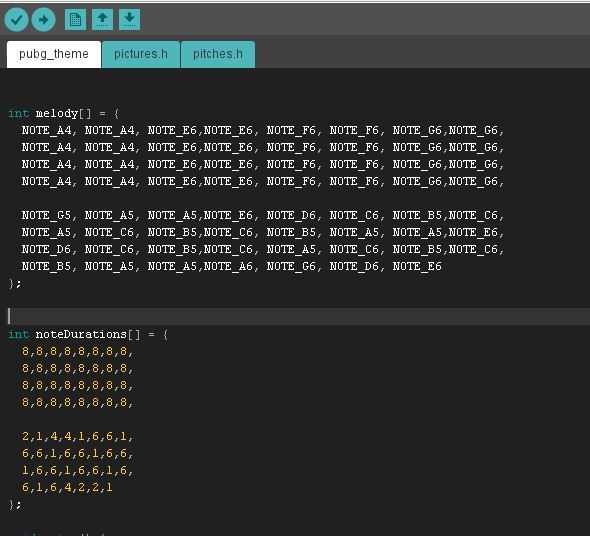Image resolution: width=590 pixels, height=536 pixels.
Task: Create a new sketch with the New icon
Action: pos(75,19)
